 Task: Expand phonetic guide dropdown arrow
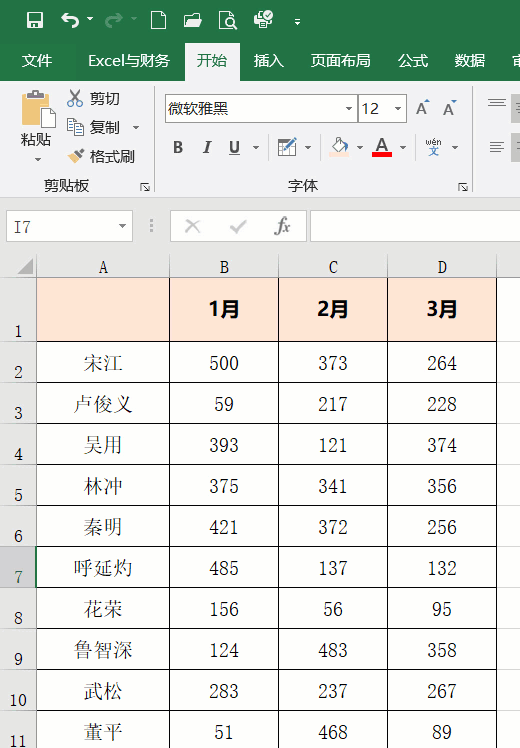coord(455,147)
